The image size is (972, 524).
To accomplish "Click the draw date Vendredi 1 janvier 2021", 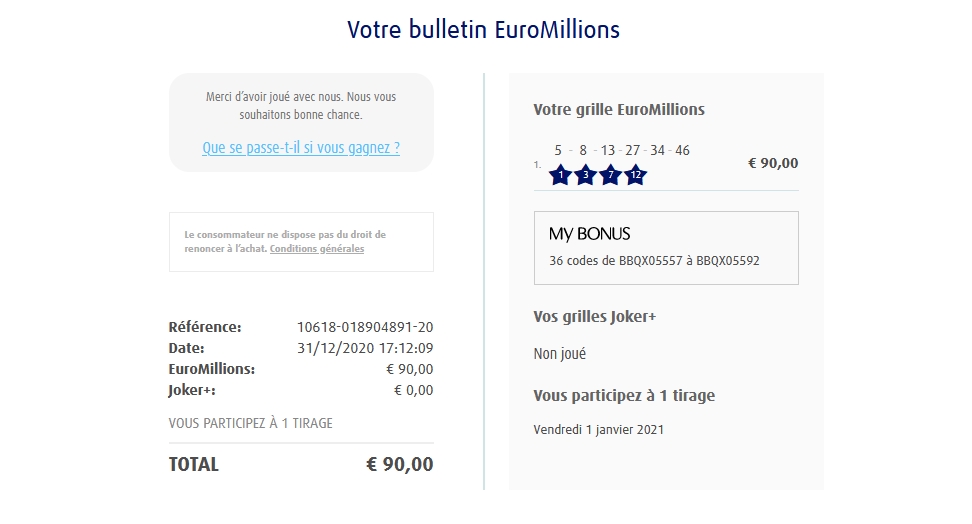I will pyautogui.click(x=598, y=430).
